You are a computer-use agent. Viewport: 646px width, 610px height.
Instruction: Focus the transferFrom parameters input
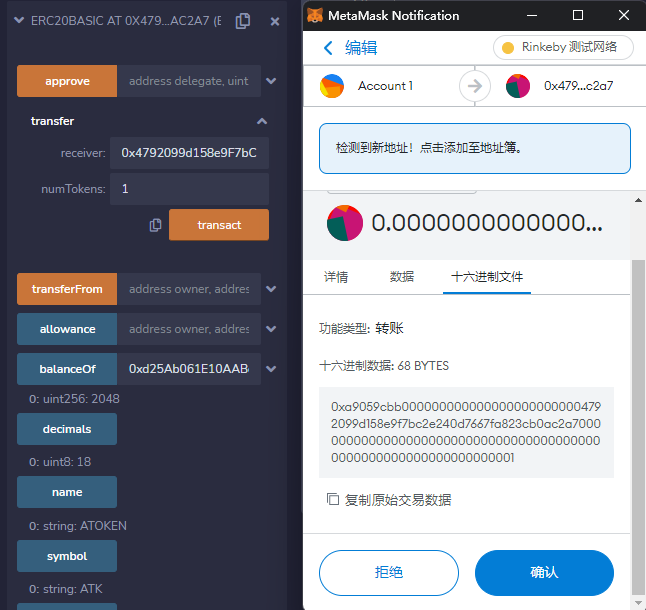coord(189,289)
